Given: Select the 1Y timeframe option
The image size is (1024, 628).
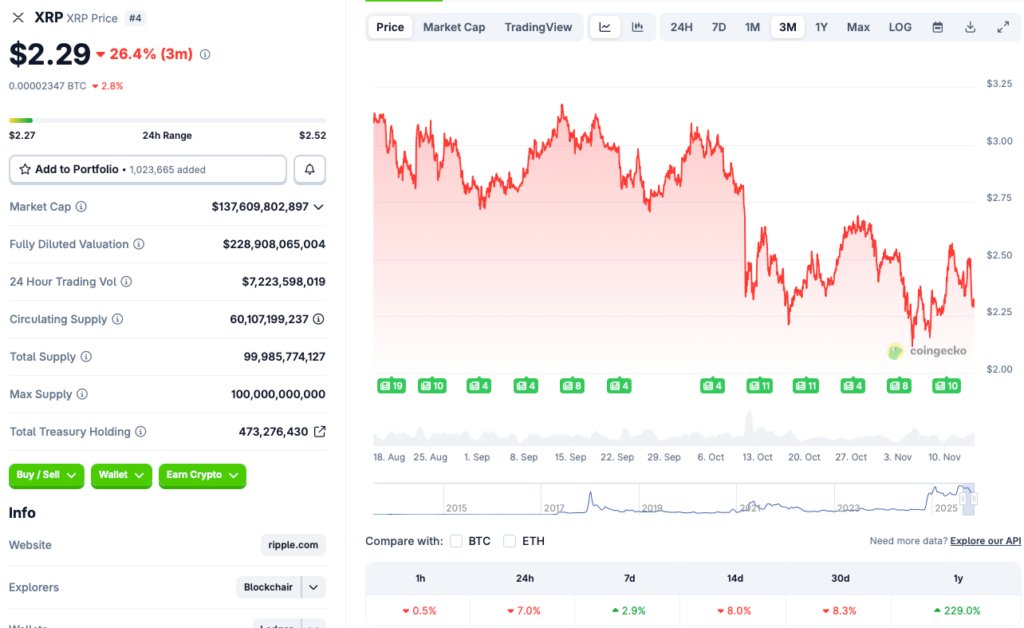Looking at the screenshot, I should click(821, 26).
